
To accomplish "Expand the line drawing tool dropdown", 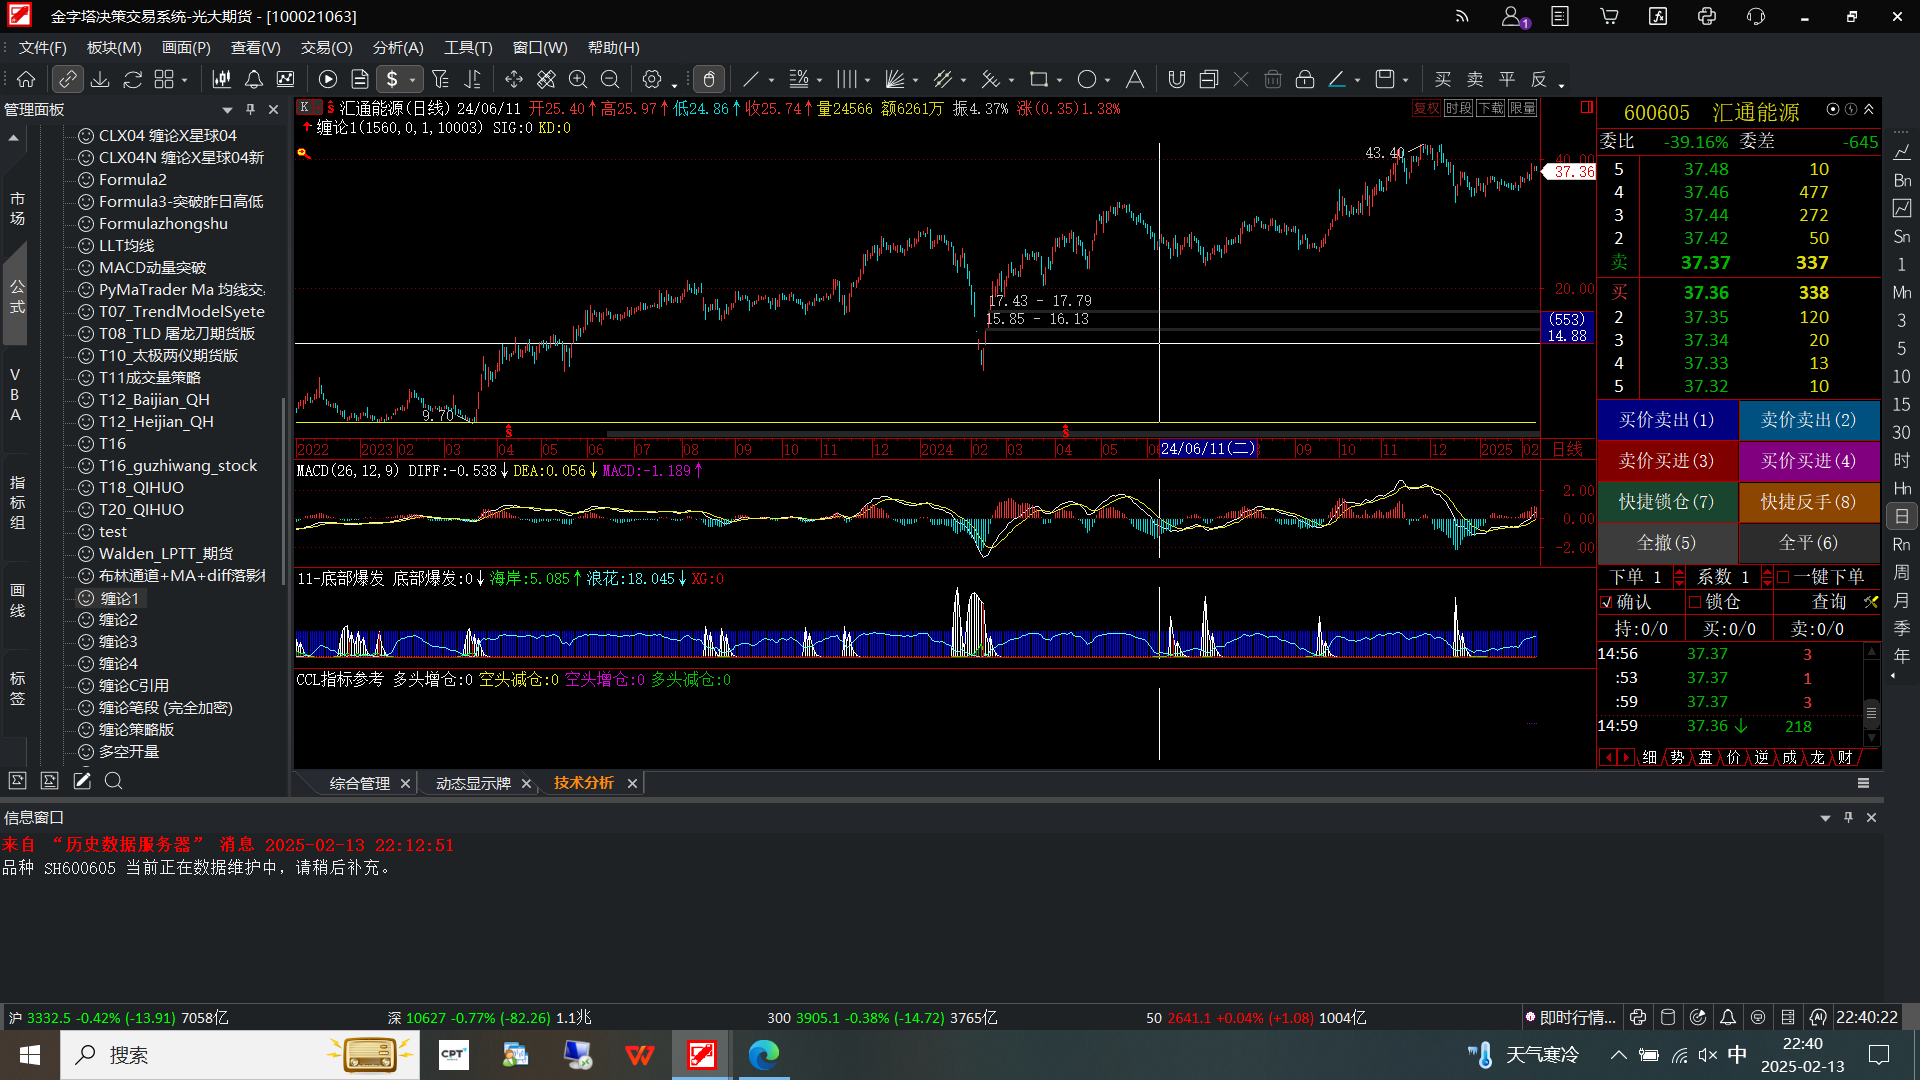I will point(771,80).
